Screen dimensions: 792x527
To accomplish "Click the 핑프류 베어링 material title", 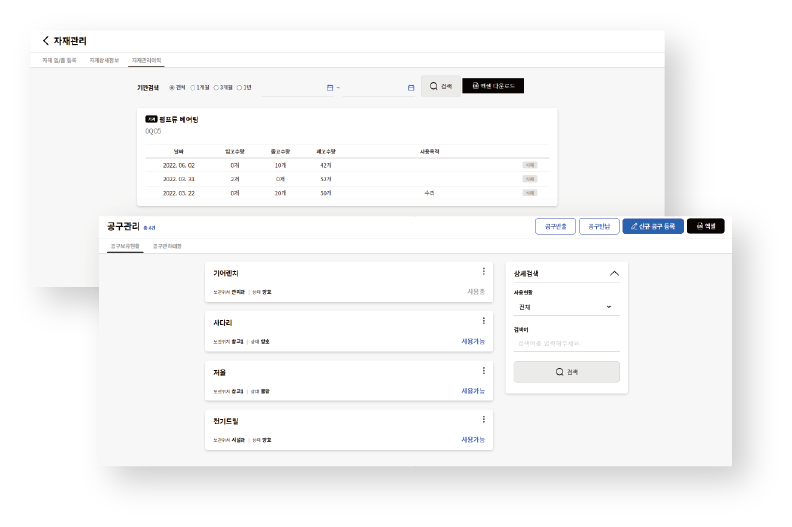I will pyautogui.click(x=178, y=119).
